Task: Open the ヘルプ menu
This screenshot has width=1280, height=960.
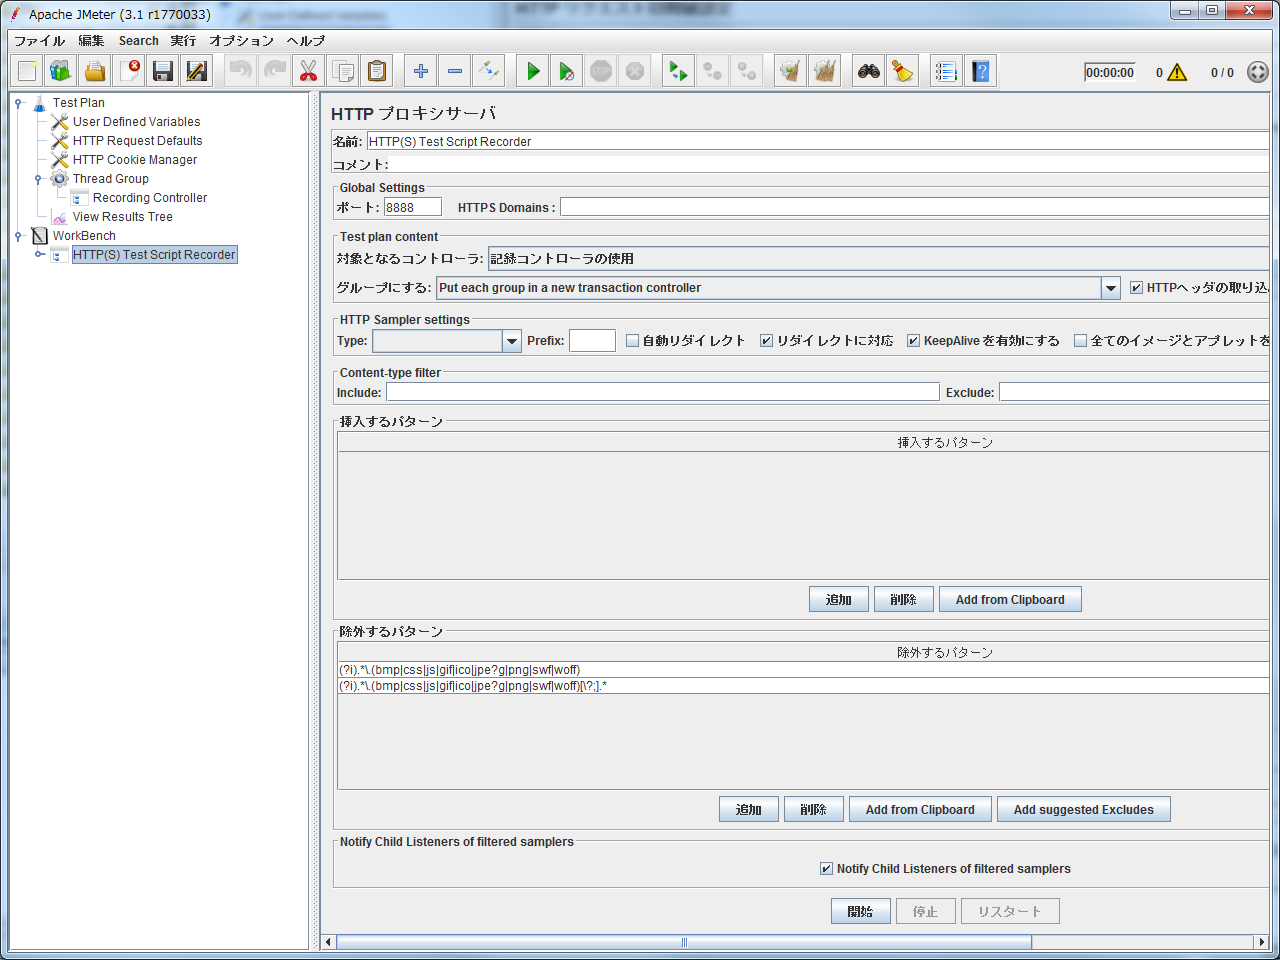Action: coord(305,41)
